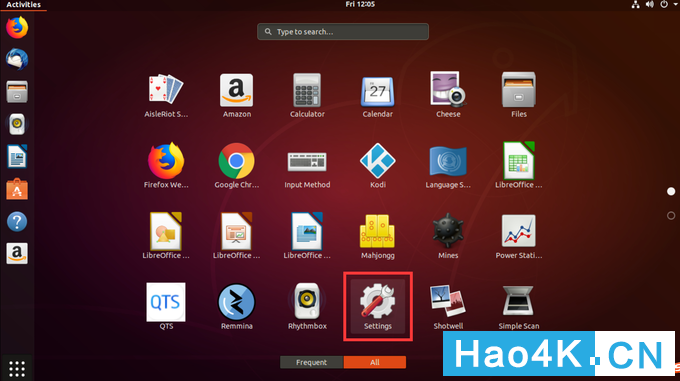Launch Kodi media center
680x381 pixels.
point(377,166)
